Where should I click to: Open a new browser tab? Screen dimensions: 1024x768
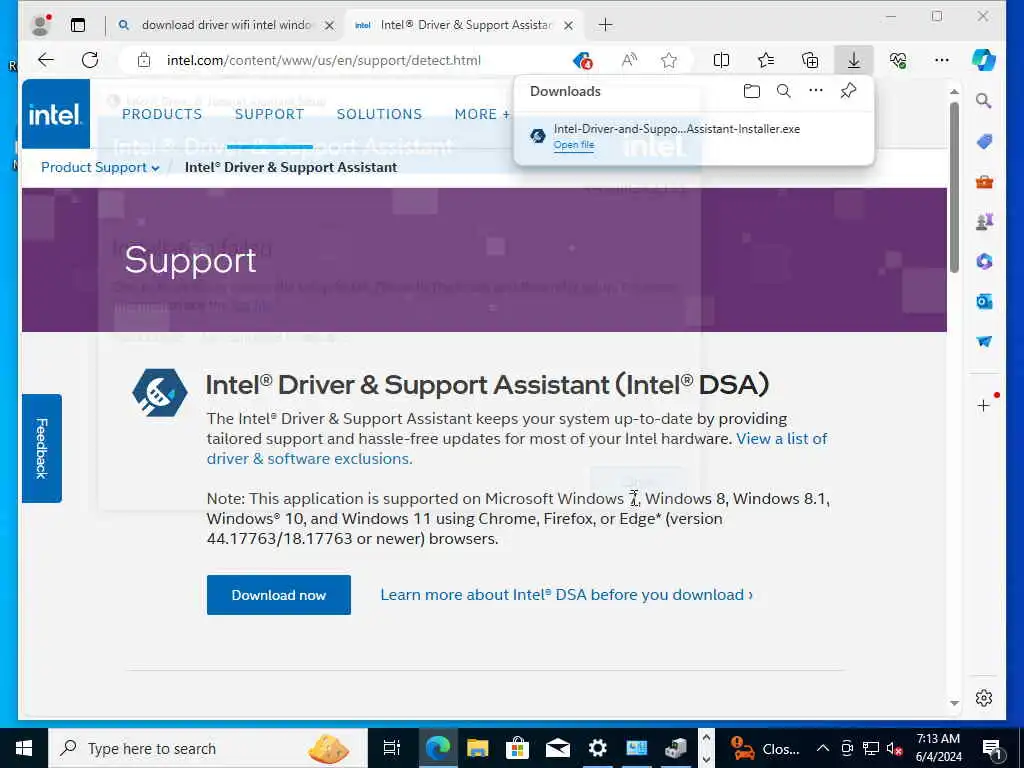point(605,25)
